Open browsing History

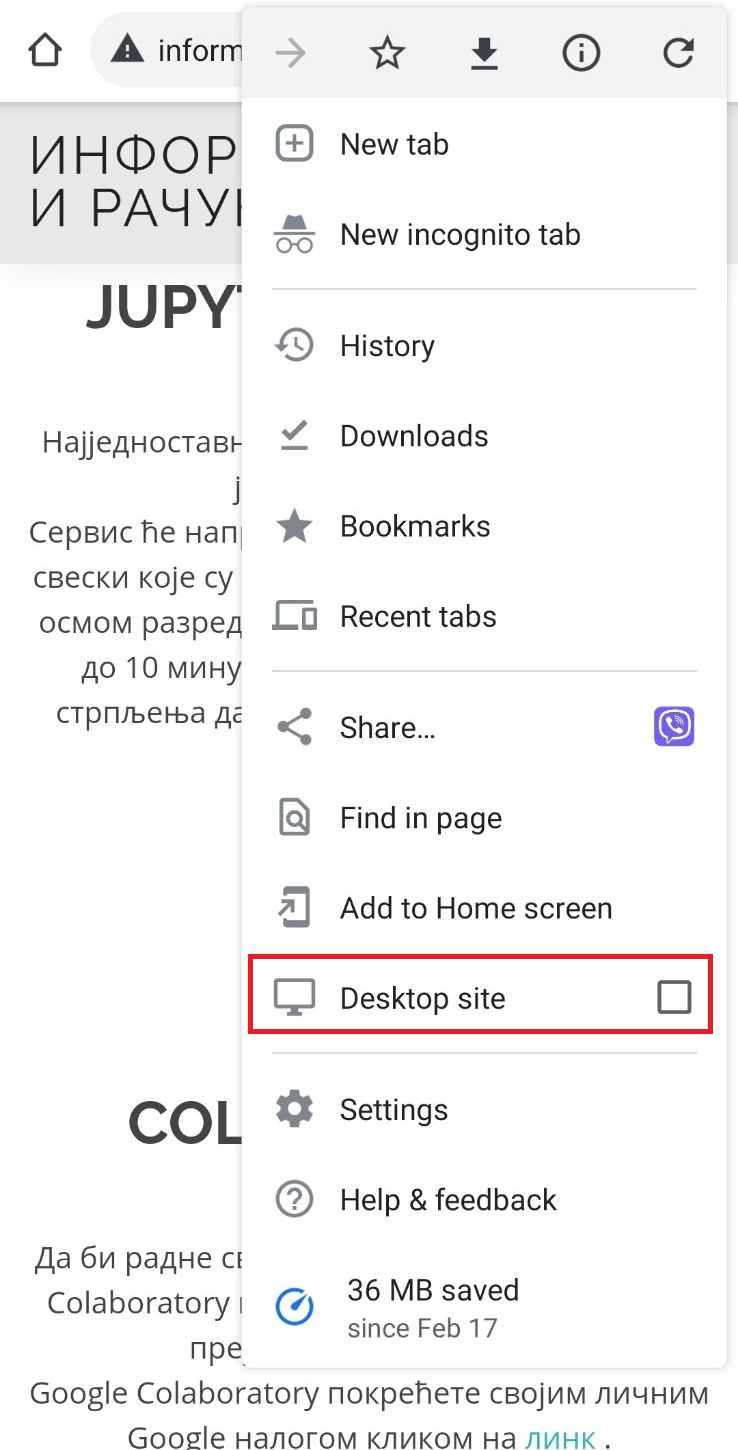click(x=387, y=346)
